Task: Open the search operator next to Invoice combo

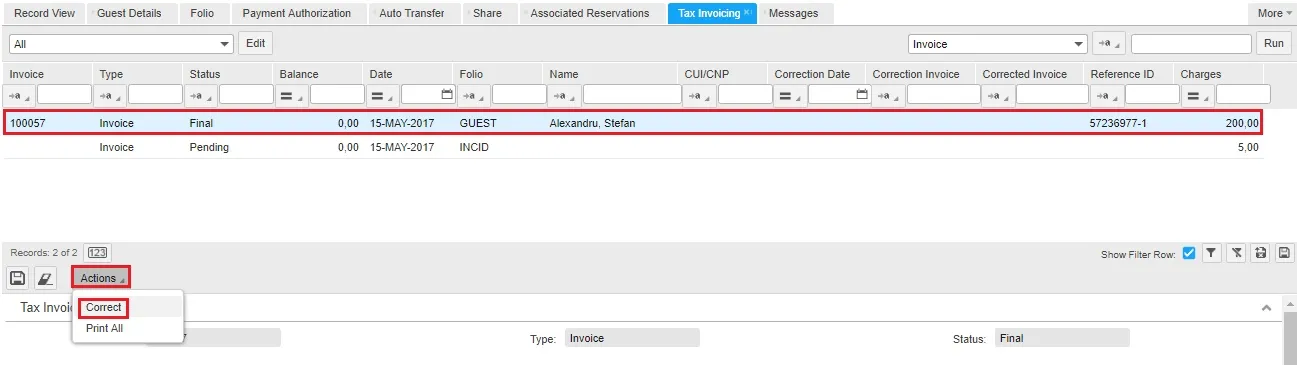Action: (x=1108, y=44)
